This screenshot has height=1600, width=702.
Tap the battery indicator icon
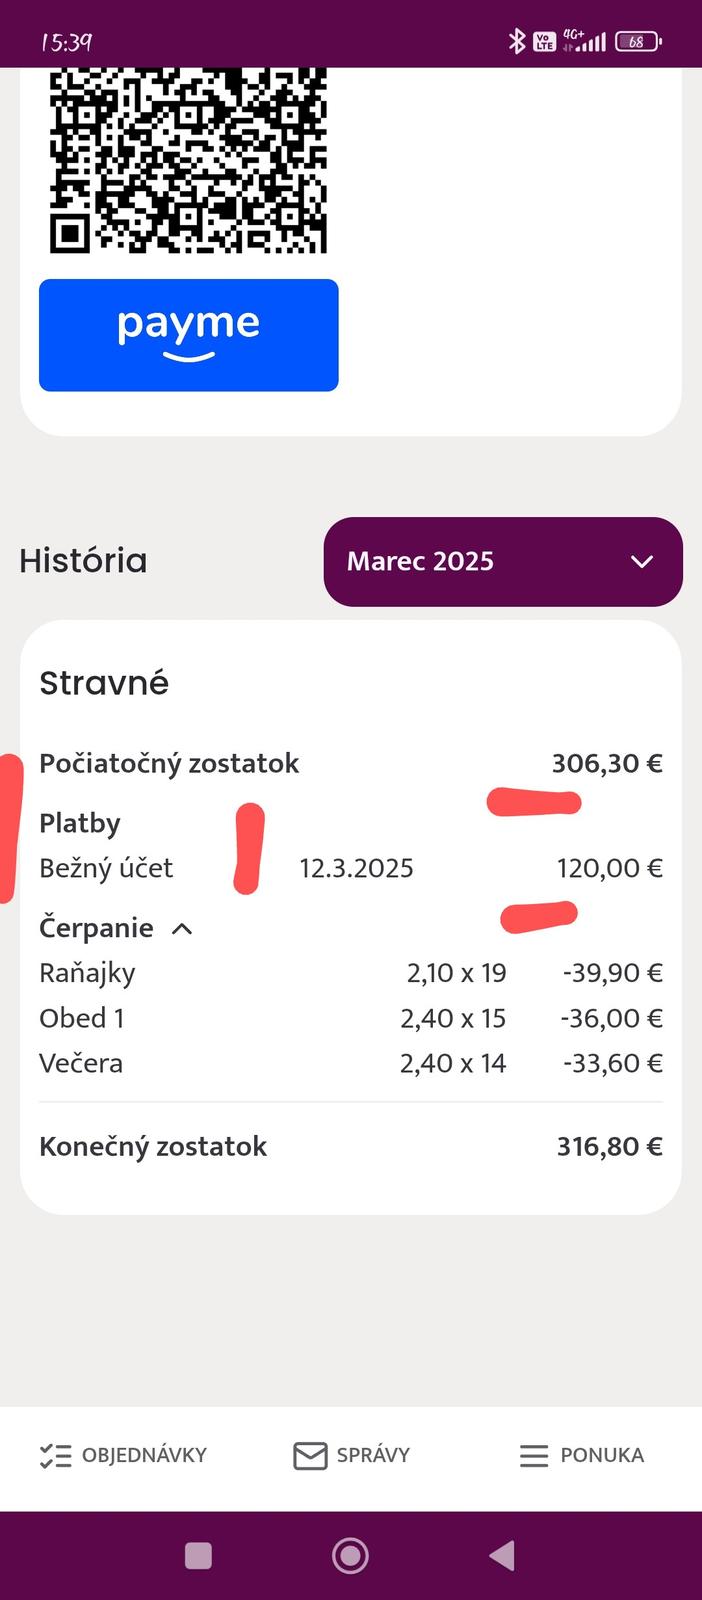tap(638, 42)
